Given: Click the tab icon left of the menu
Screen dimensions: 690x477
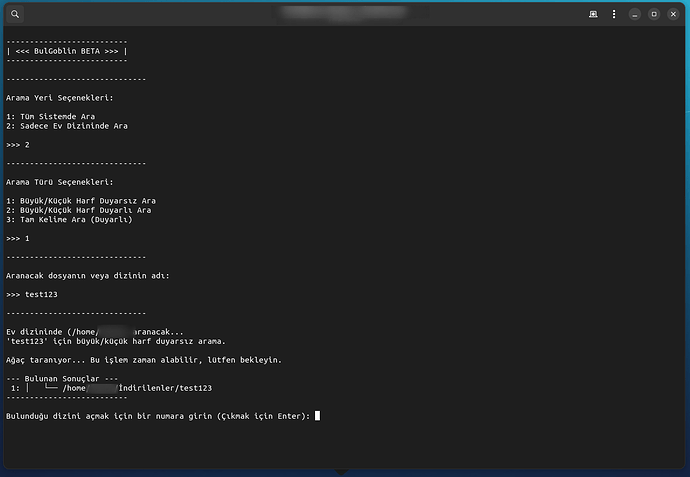Looking at the screenshot, I should (x=593, y=14).
